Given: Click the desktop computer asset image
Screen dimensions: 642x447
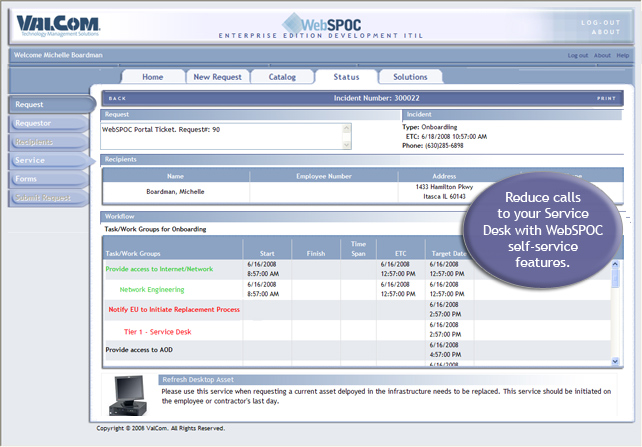Looking at the screenshot, I should [x=128, y=395].
